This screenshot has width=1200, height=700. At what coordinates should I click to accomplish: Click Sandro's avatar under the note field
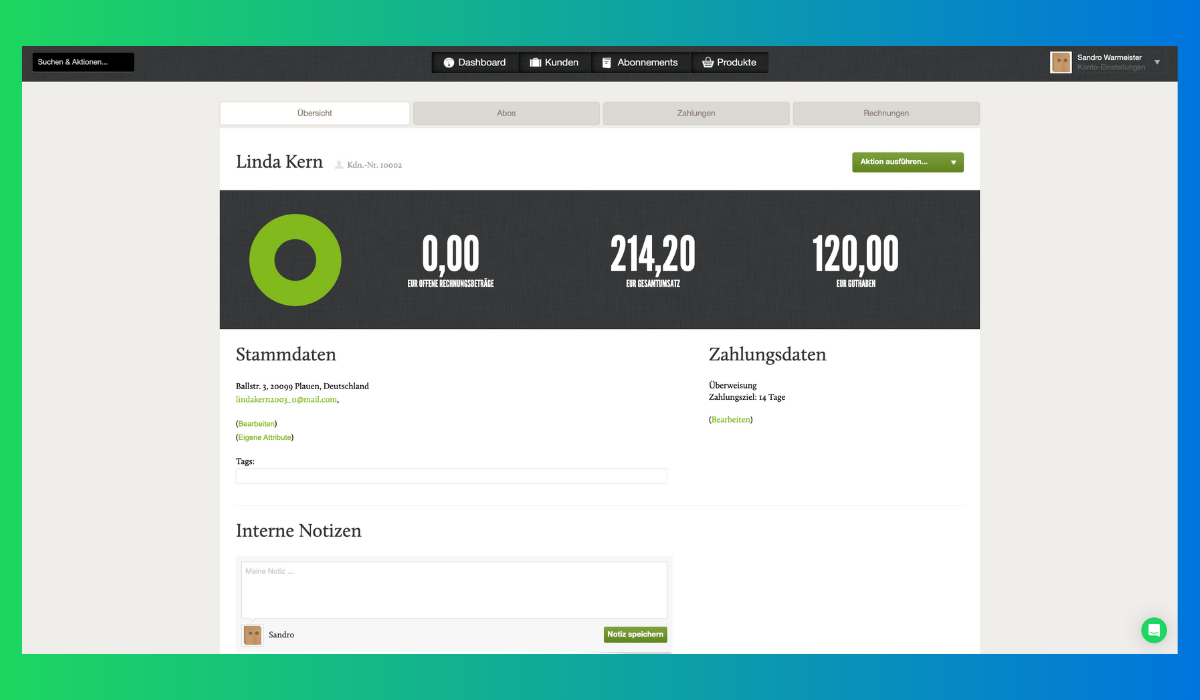[x=253, y=635]
